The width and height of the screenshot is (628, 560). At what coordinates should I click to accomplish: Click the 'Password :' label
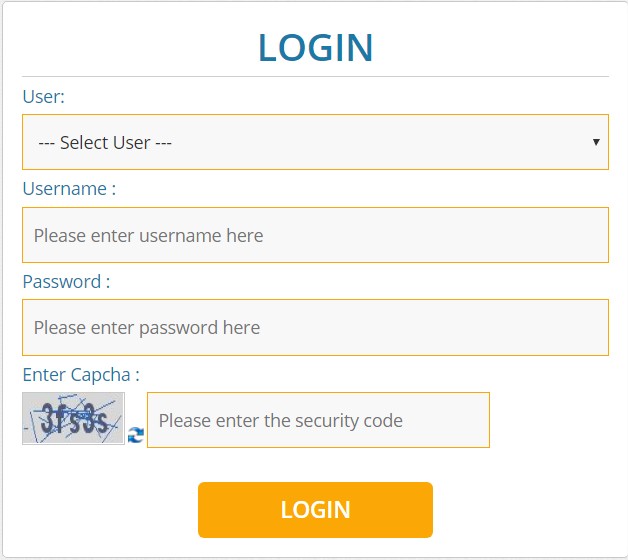point(66,281)
